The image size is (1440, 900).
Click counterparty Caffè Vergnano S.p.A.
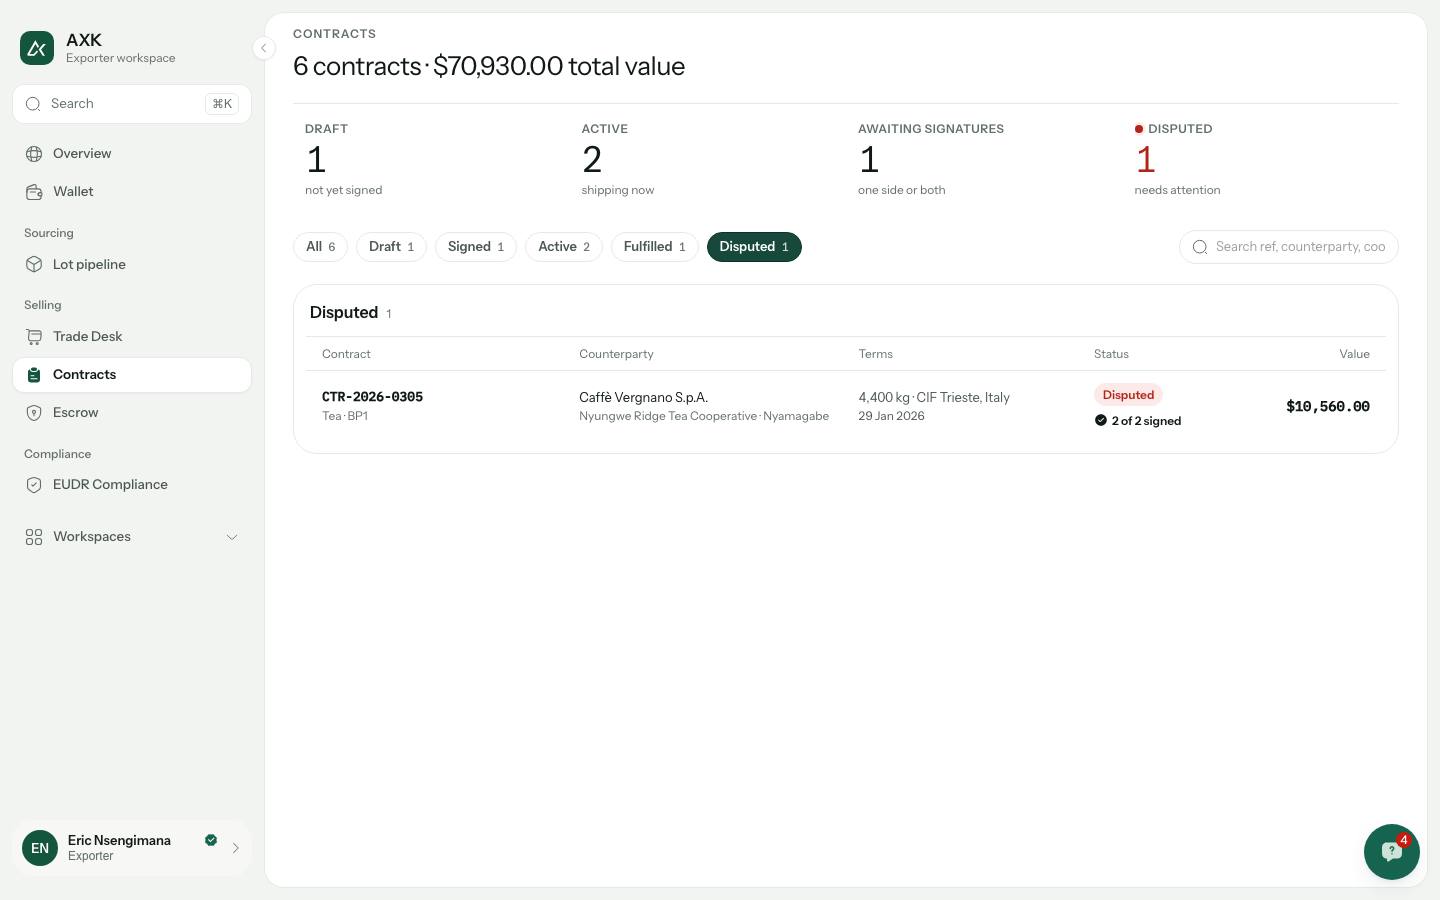[643, 398]
